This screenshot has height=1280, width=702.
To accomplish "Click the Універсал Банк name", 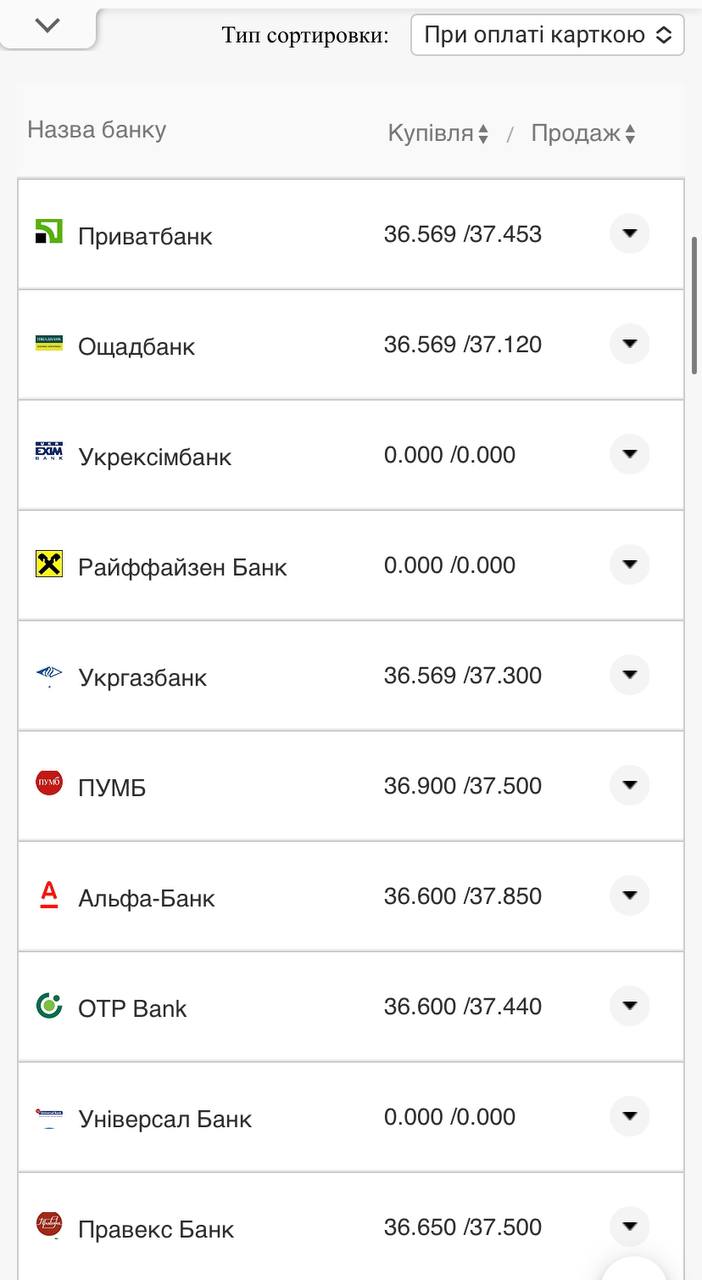I will [165, 1119].
